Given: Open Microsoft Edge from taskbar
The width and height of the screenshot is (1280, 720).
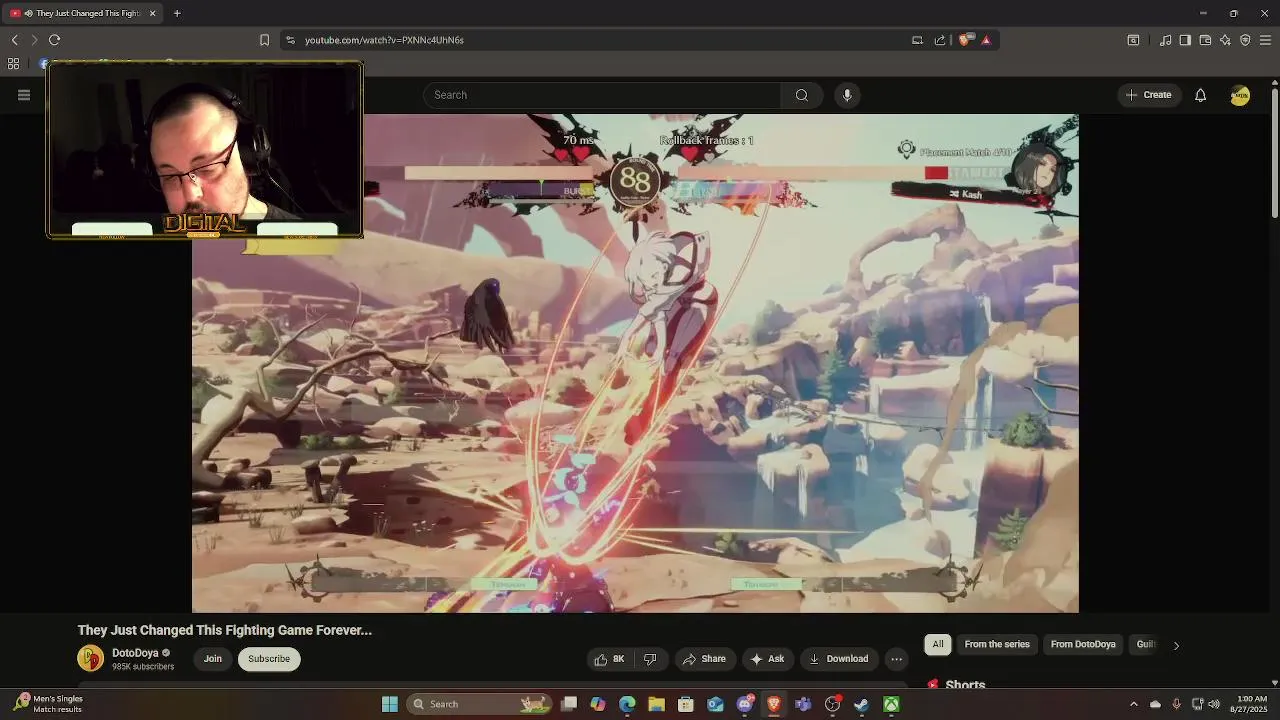Looking at the screenshot, I should click(627, 704).
